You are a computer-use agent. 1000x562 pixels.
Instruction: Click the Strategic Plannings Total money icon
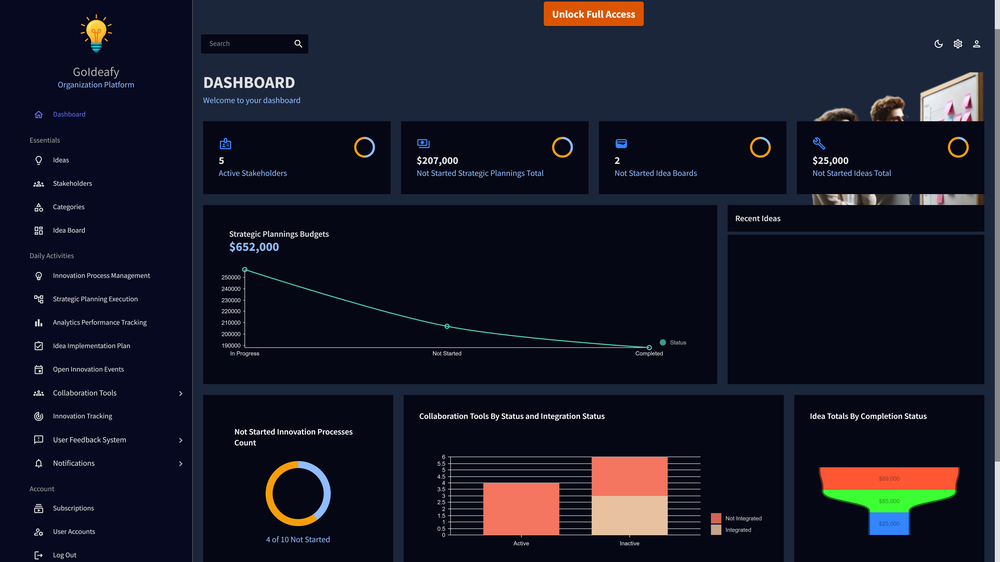[x=423, y=144]
